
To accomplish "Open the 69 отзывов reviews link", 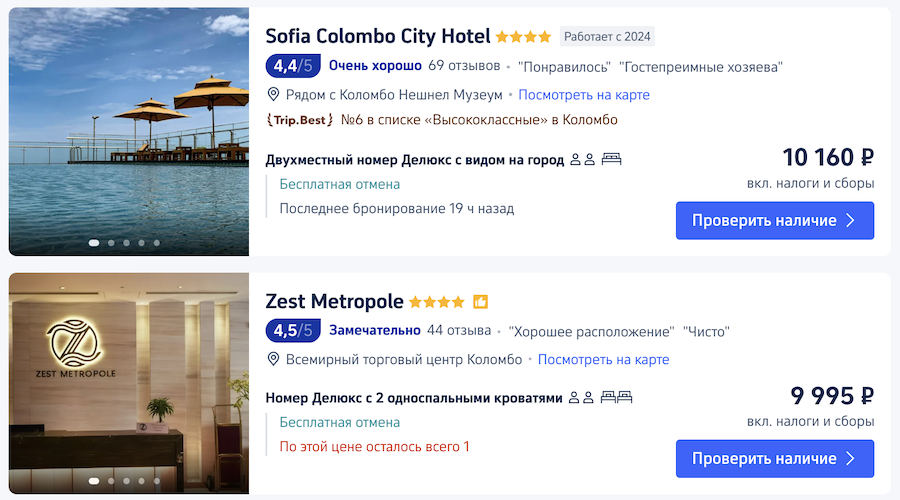I will [x=464, y=67].
